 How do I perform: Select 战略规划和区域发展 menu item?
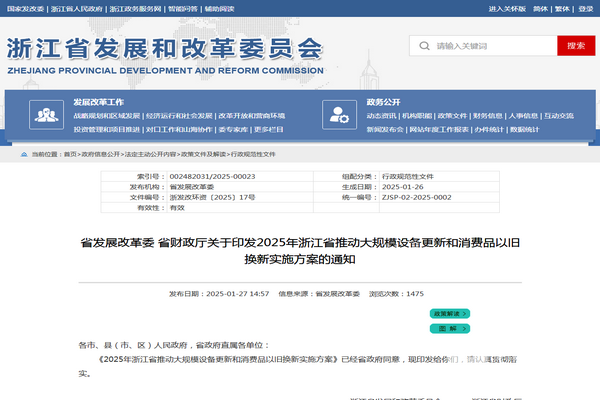click(x=106, y=115)
